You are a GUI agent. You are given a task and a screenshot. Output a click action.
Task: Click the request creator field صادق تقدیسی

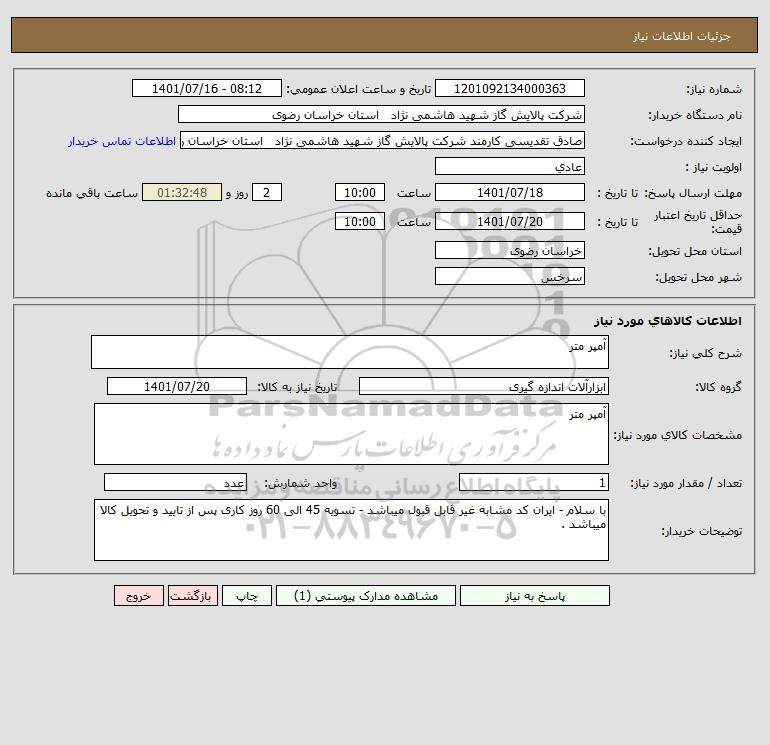(x=383, y=140)
